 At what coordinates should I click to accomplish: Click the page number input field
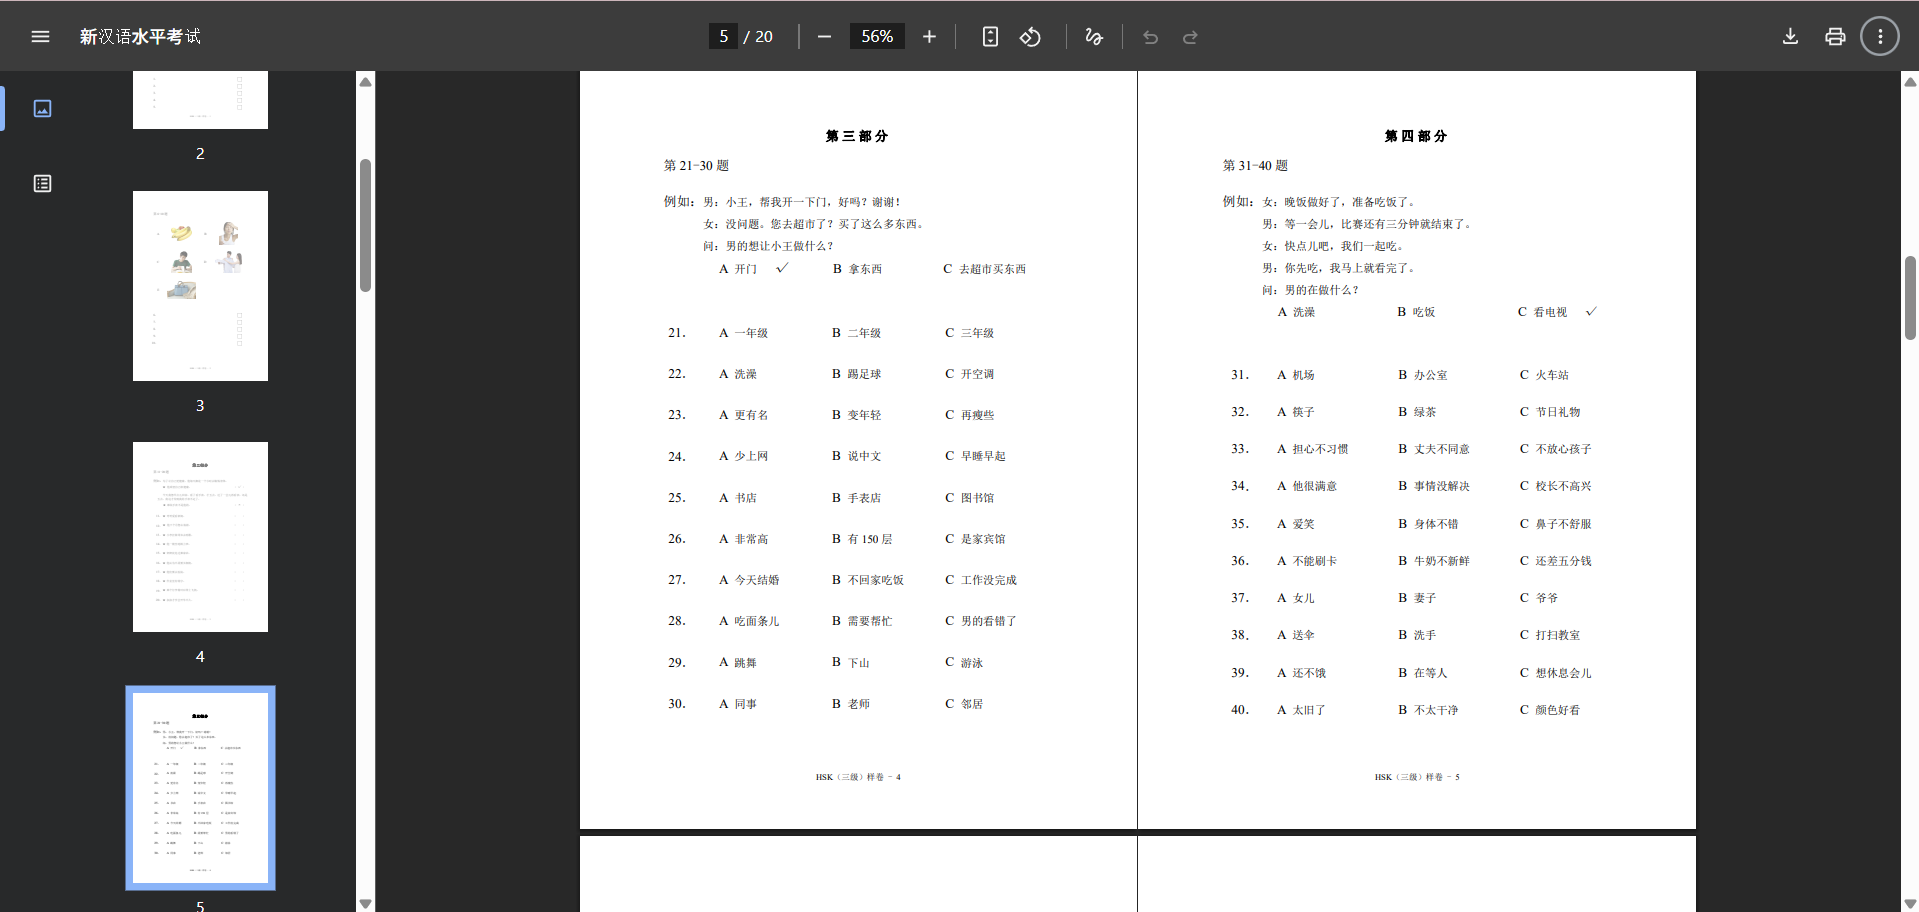pos(723,37)
